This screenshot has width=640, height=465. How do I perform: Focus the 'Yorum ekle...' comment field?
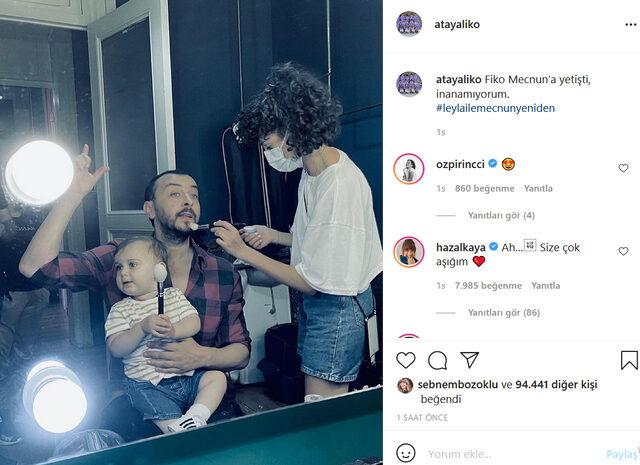tap(514, 454)
